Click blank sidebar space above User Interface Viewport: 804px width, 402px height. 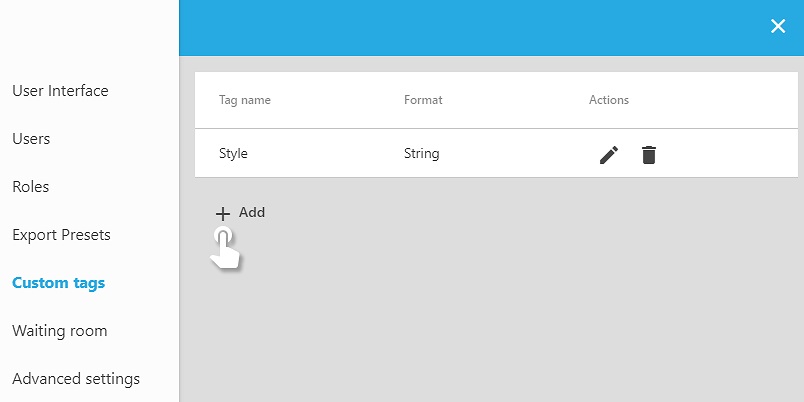tap(88, 35)
